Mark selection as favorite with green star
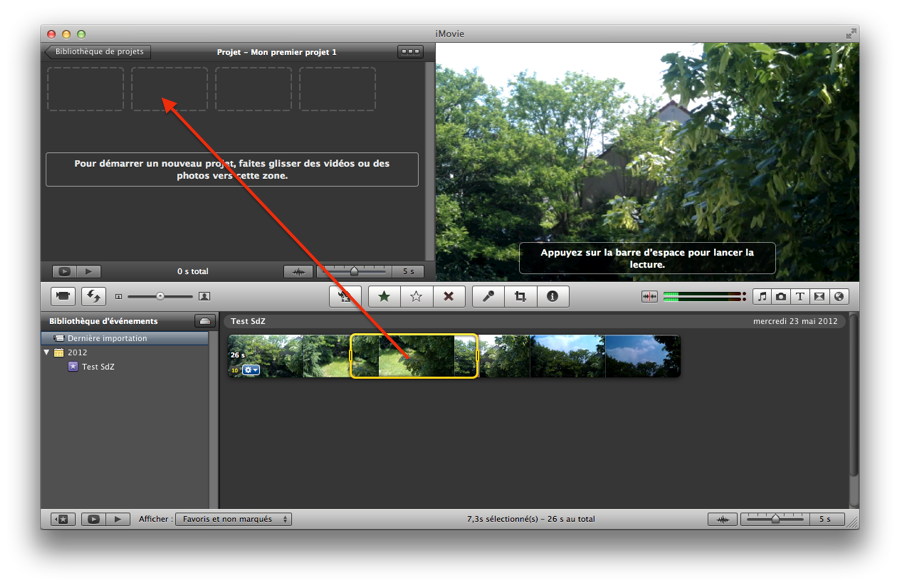This screenshot has width=900, height=586. 384,296
